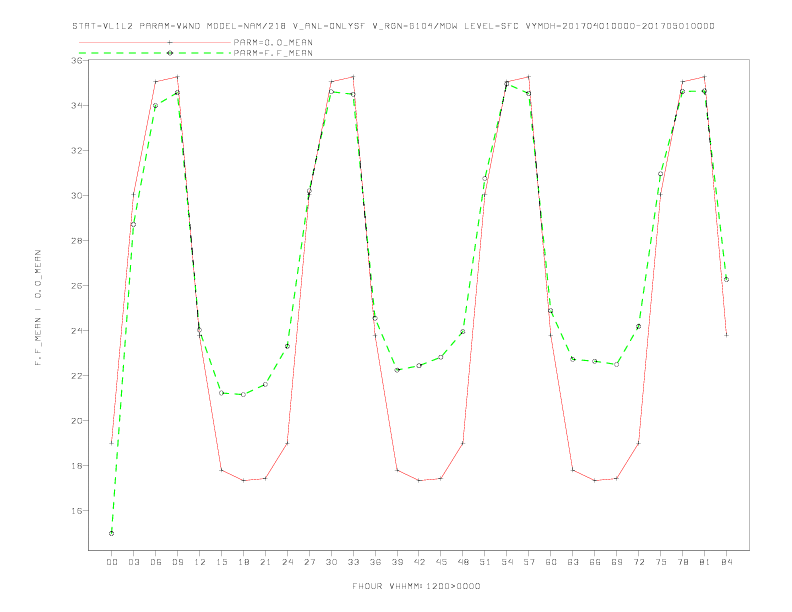Click the x-axis tick label 60

pyautogui.click(x=551, y=562)
